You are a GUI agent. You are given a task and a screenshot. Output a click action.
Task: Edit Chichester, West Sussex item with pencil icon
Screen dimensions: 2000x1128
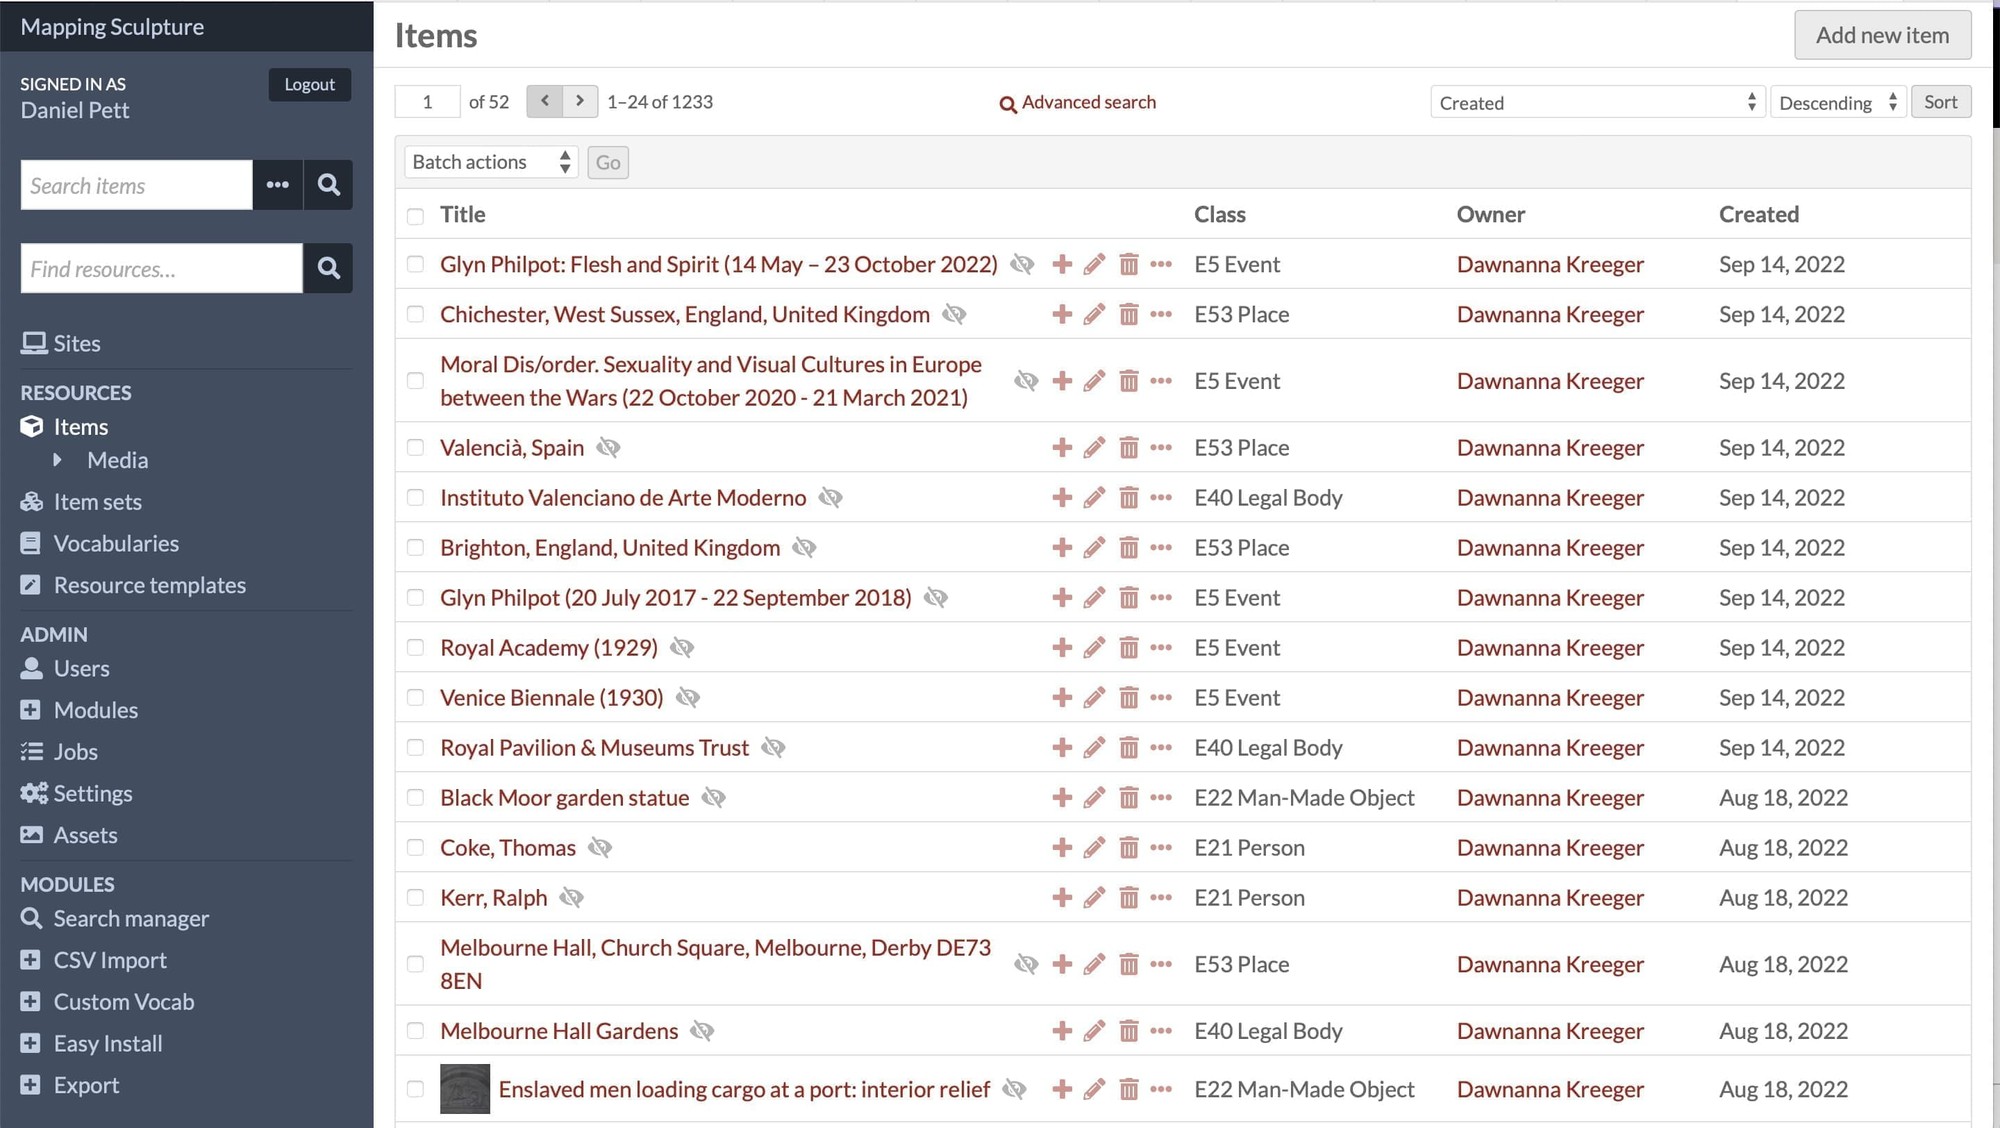pyautogui.click(x=1095, y=314)
